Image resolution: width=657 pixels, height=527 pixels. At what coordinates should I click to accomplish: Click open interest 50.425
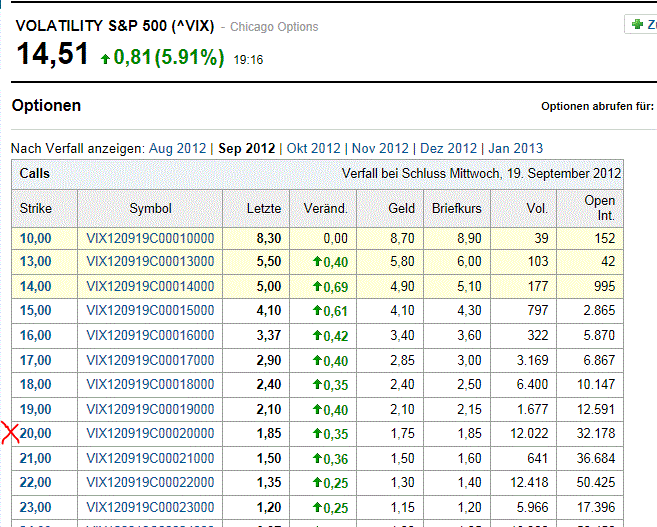(596, 482)
